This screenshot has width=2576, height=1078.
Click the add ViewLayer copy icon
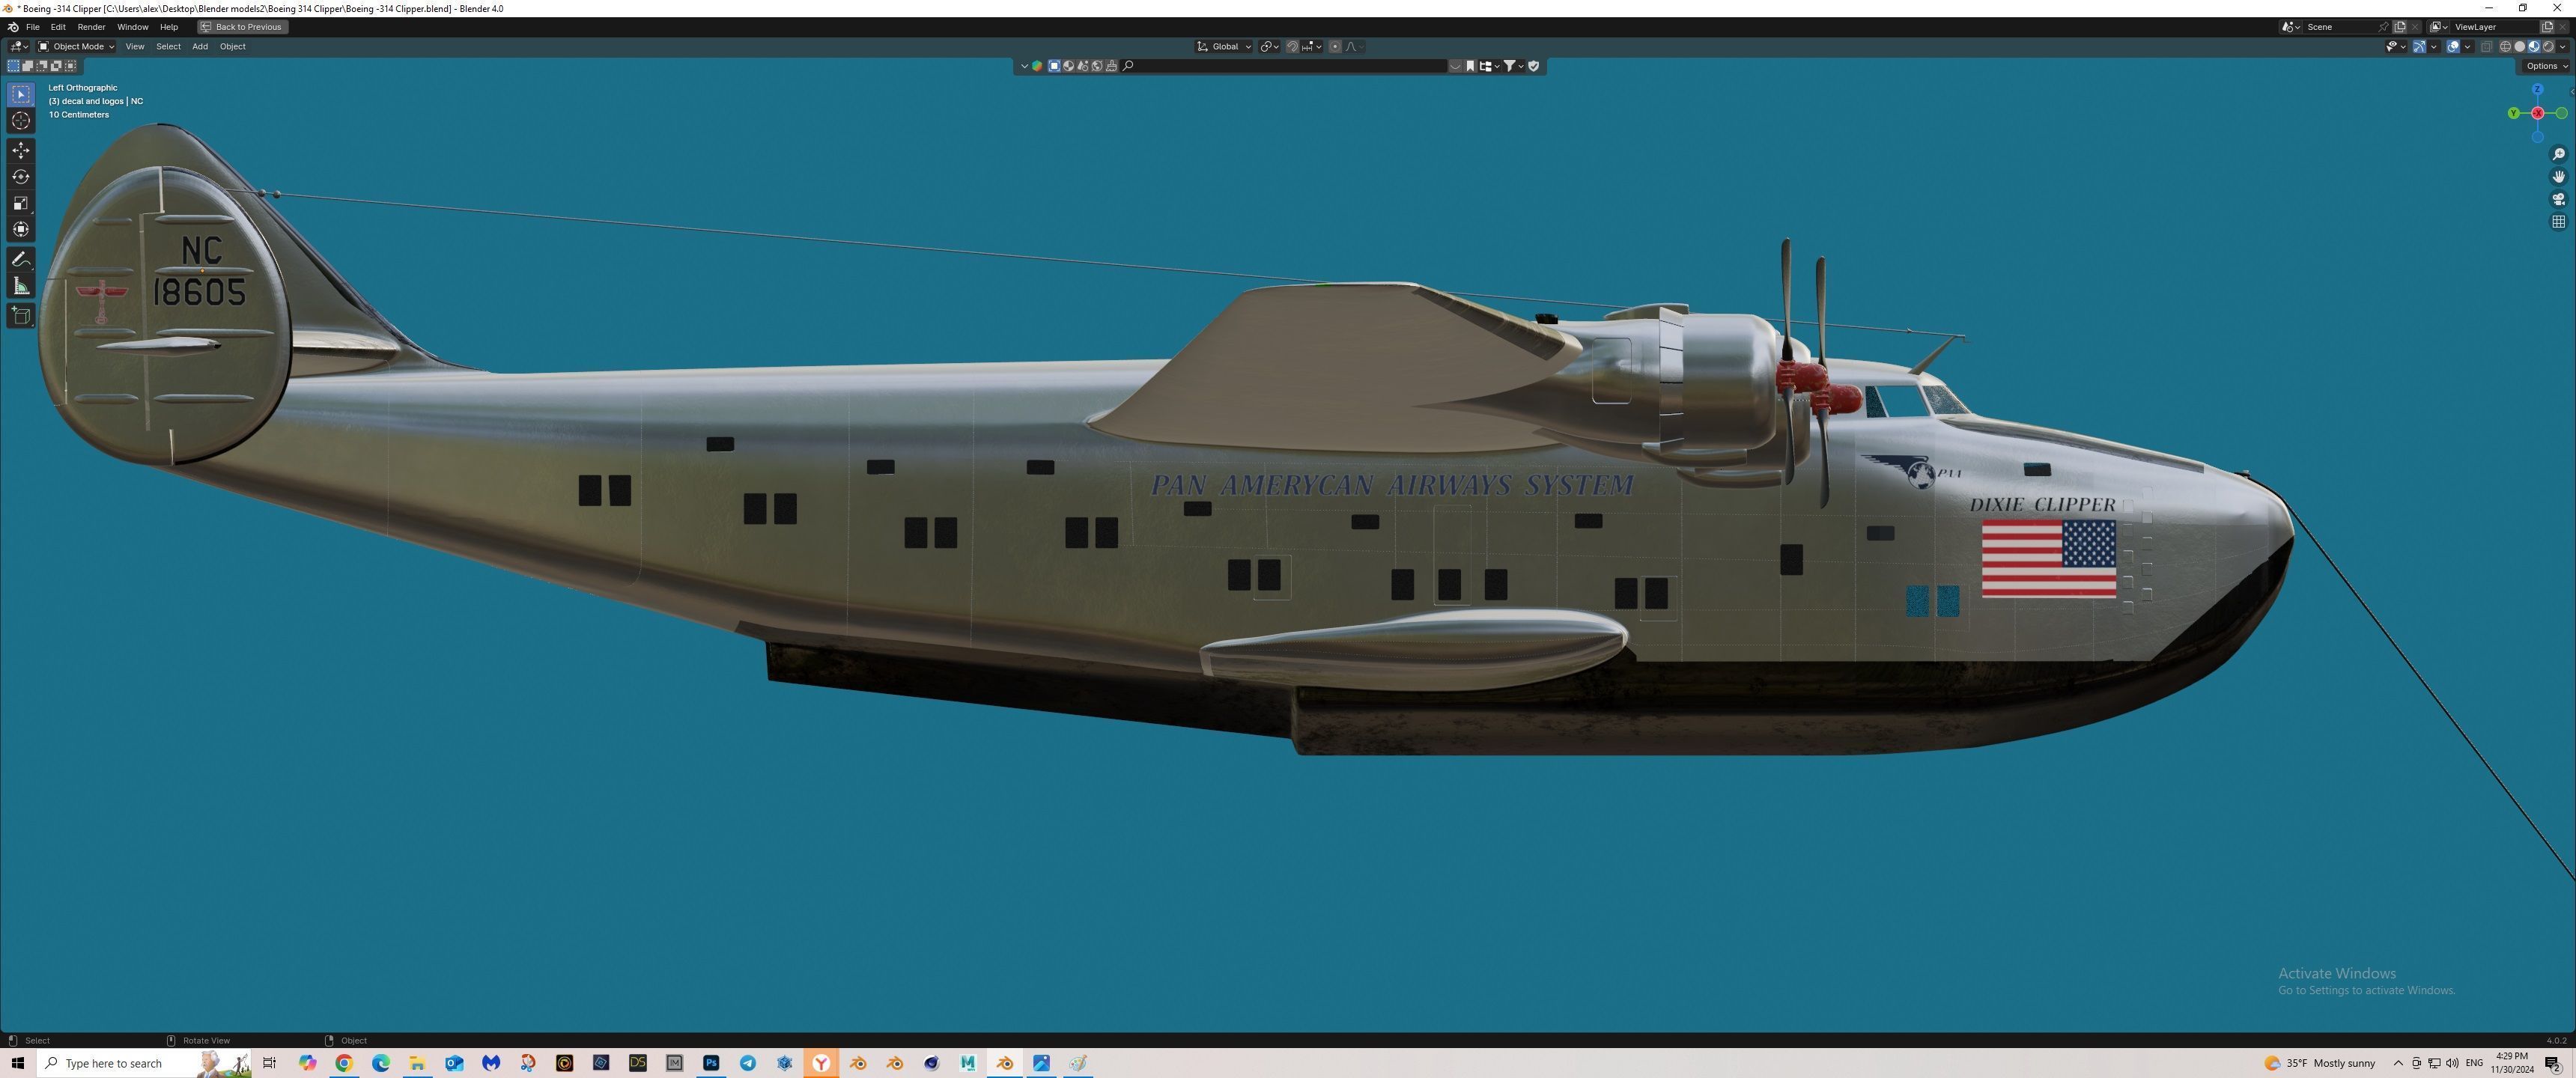pos(2547,27)
